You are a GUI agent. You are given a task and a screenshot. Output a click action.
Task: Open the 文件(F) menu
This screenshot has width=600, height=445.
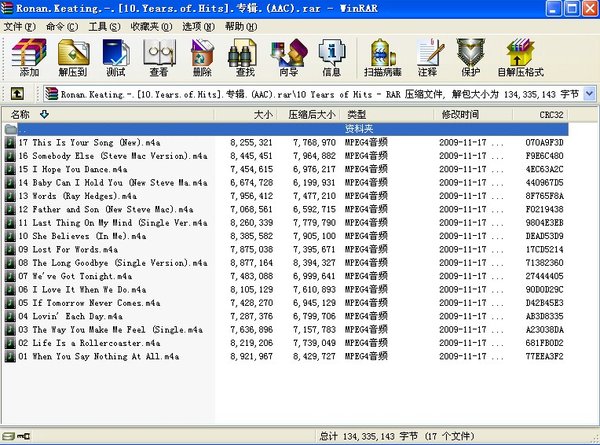[20, 26]
